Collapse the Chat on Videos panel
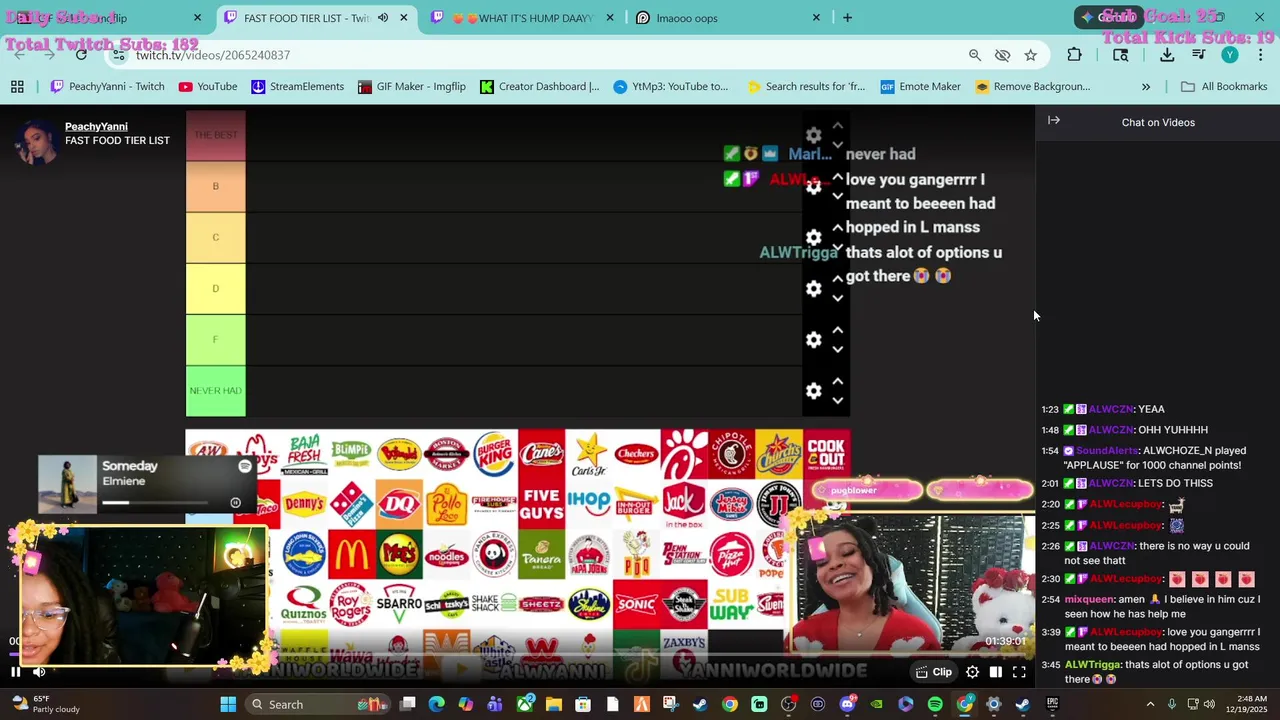The height and width of the screenshot is (720, 1280). [x=1054, y=121]
